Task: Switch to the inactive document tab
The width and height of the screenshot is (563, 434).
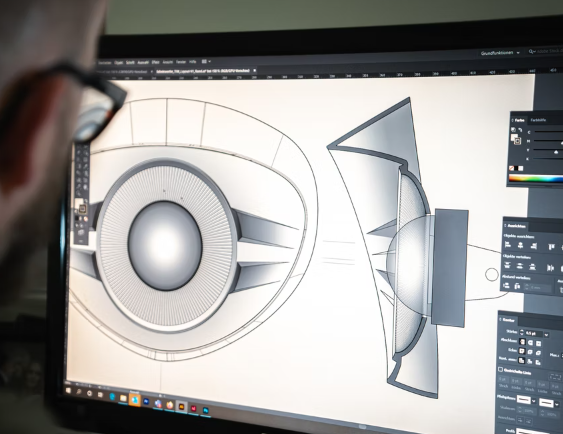Action: (122, 72)
